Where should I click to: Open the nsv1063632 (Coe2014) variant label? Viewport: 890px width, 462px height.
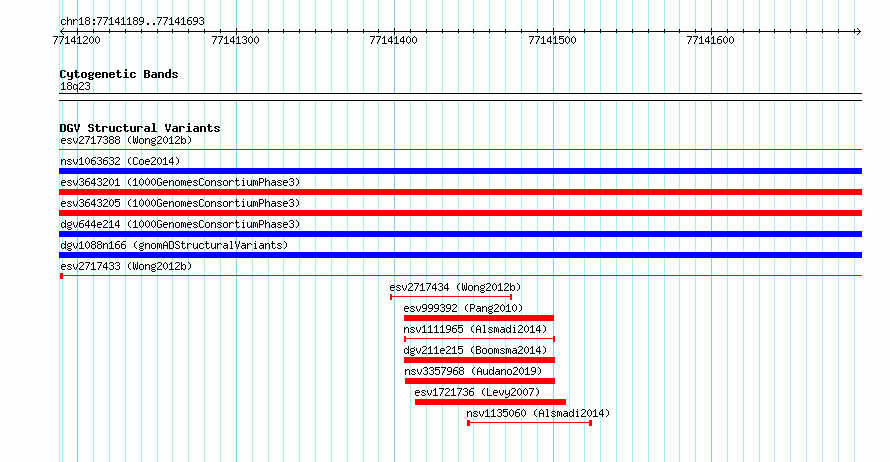tap(120, 161)
